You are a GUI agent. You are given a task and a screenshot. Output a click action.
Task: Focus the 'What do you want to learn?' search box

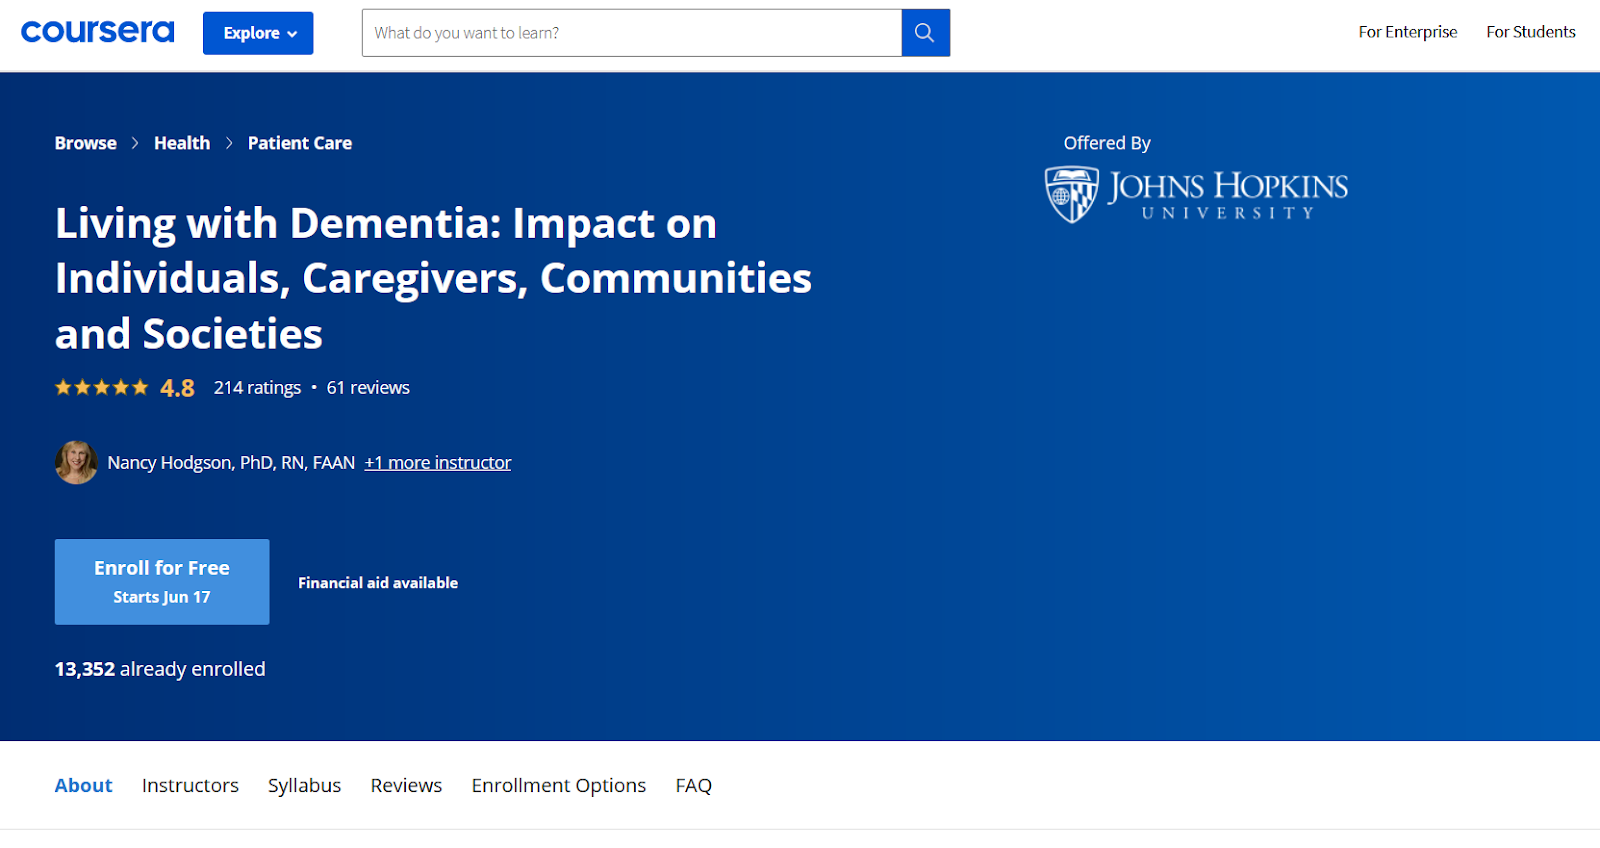point(631,33)
